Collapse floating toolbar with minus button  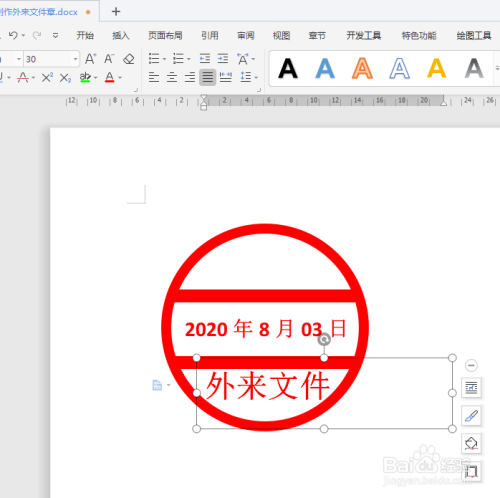pyautogui.click(x=471, y=365)
